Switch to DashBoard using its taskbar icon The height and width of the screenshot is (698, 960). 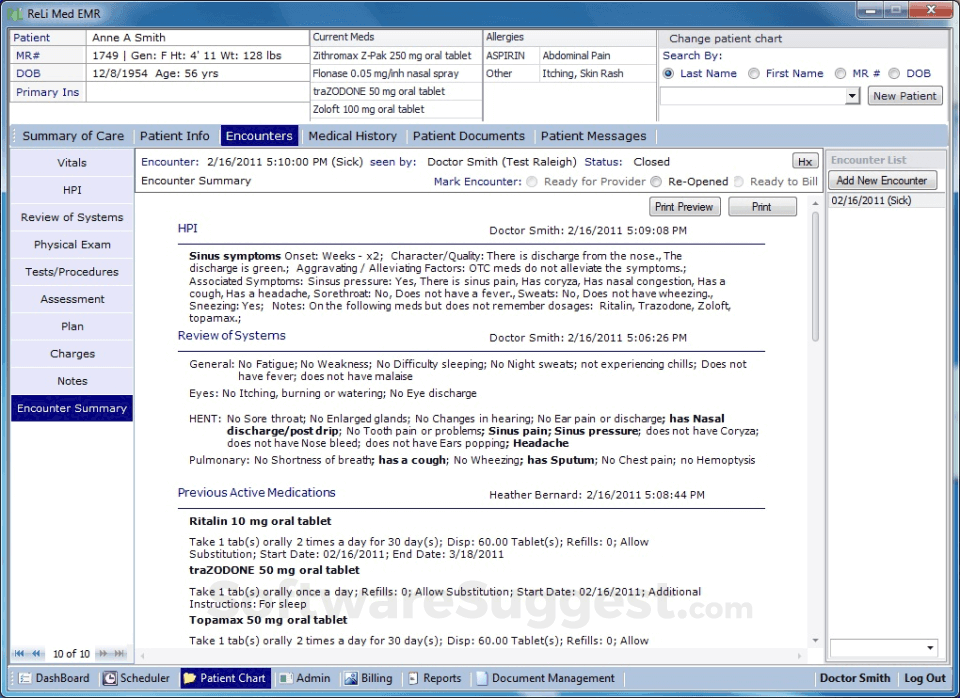tap(53, 678)
